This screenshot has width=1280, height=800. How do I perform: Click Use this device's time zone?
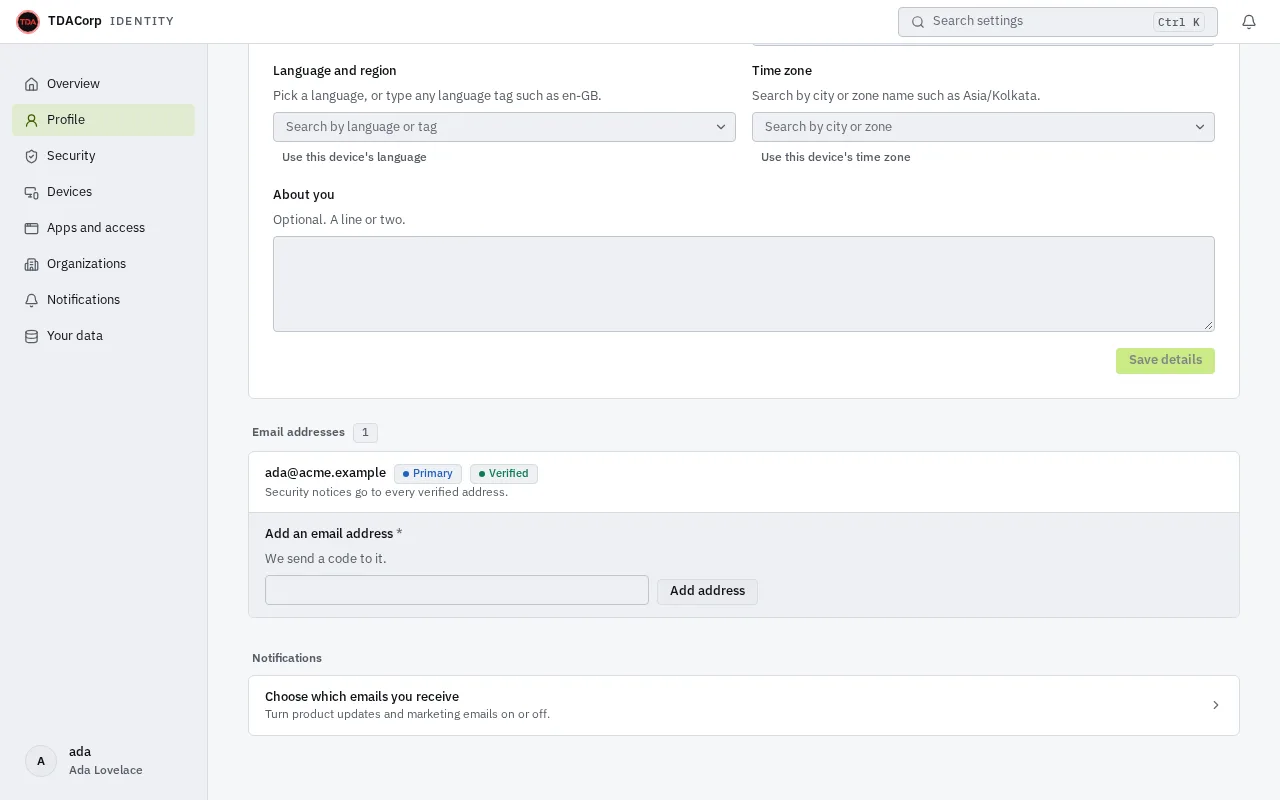click(835, 157)
